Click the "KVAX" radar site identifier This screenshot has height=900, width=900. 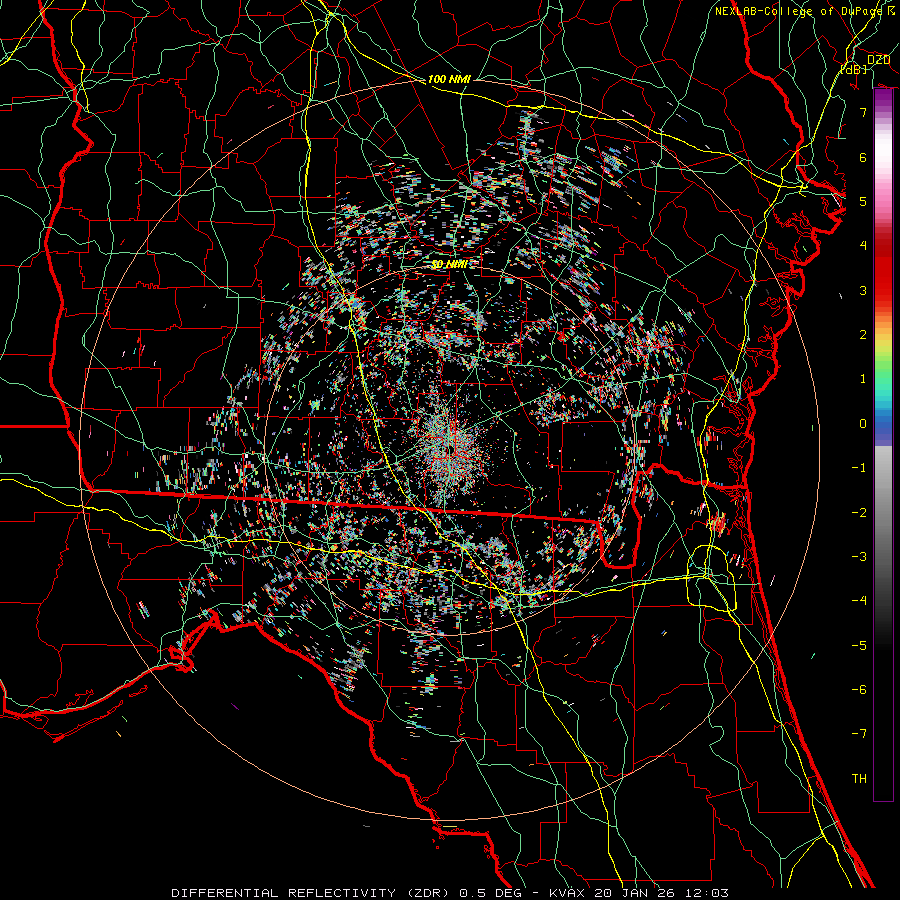(x=567, y=893)
